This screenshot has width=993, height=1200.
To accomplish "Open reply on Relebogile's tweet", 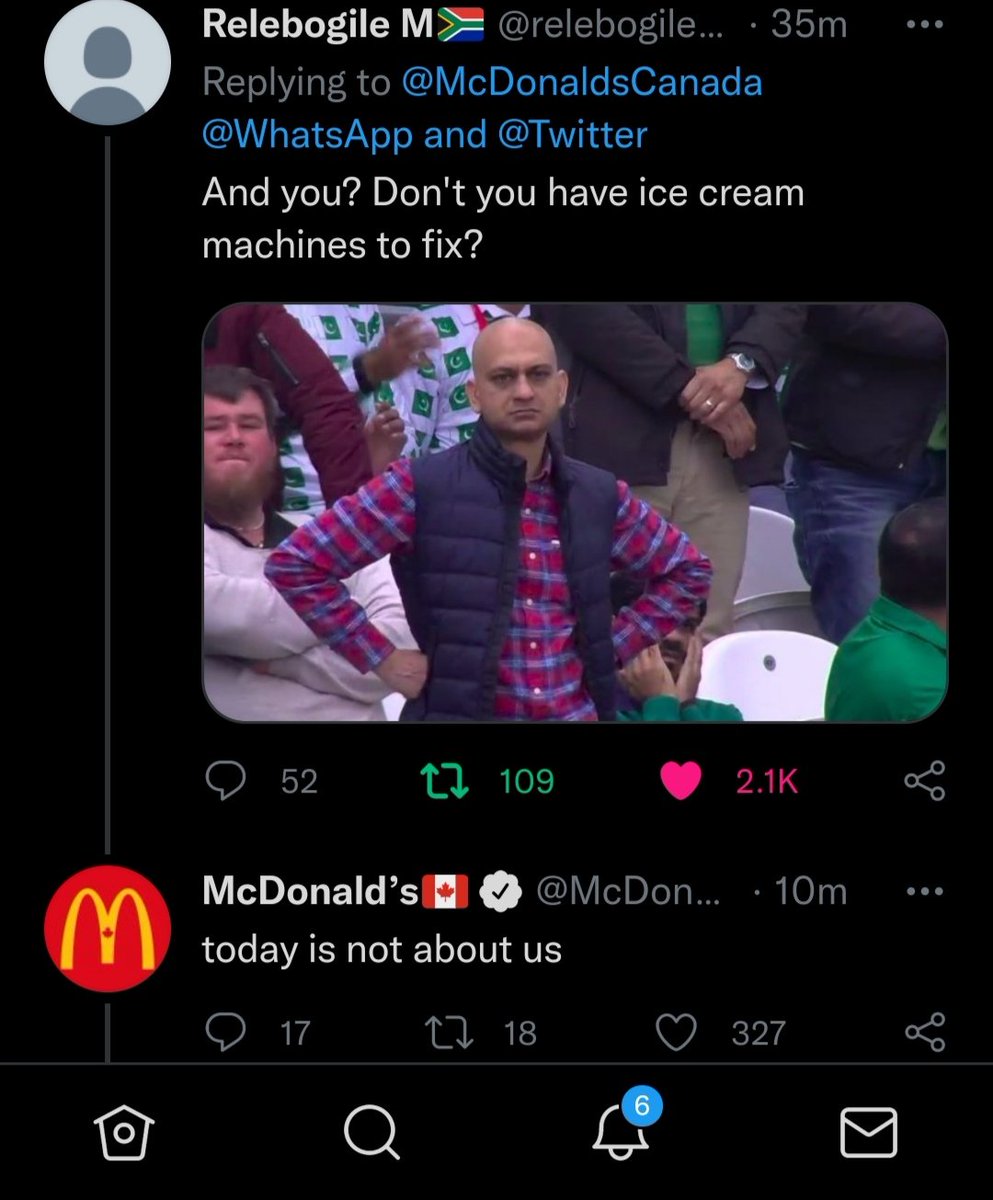I will pyautogui.click(x=227, y=781).
